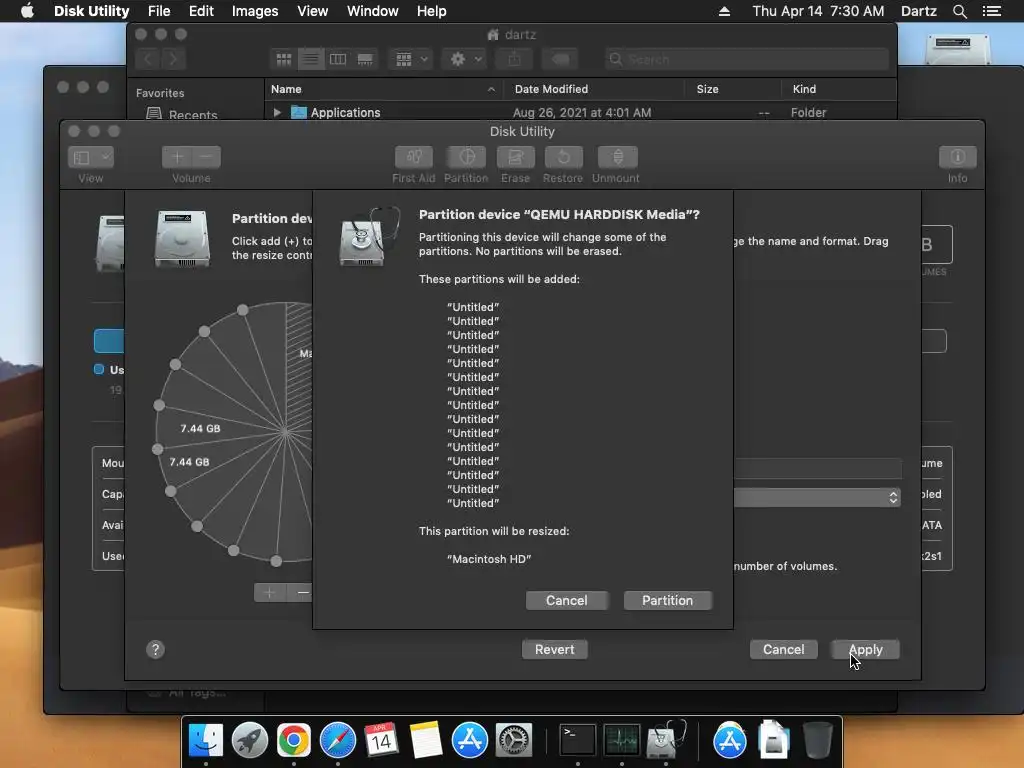
Task: Open the View menu in menu bar
Action: click(312, 11)
